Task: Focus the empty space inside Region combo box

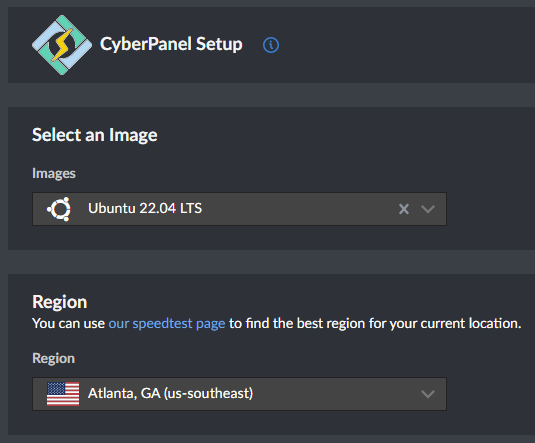Action: click(x=336, y=394)
